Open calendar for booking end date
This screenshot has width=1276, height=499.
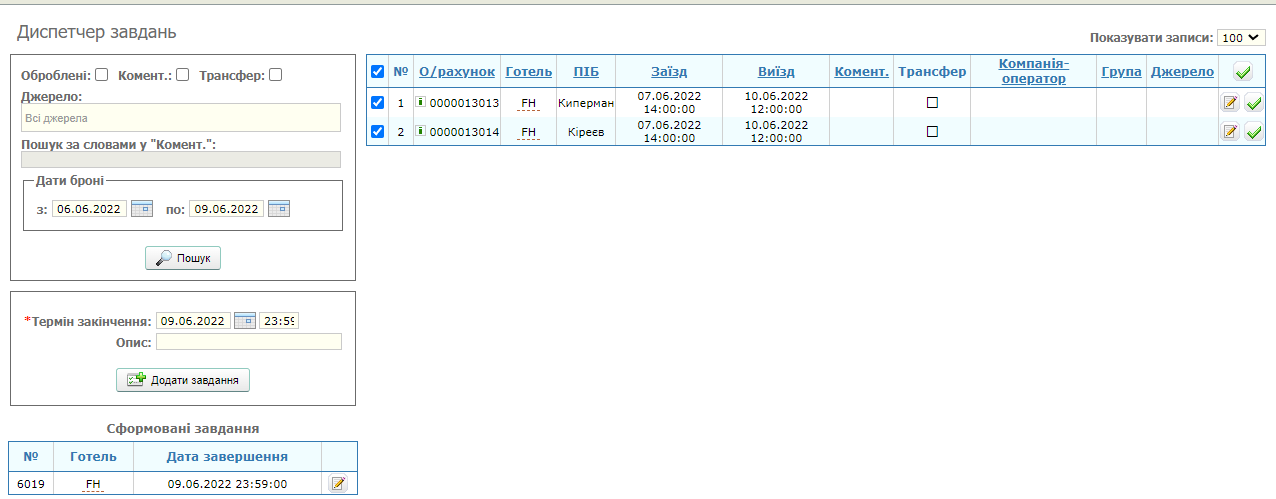279,209
